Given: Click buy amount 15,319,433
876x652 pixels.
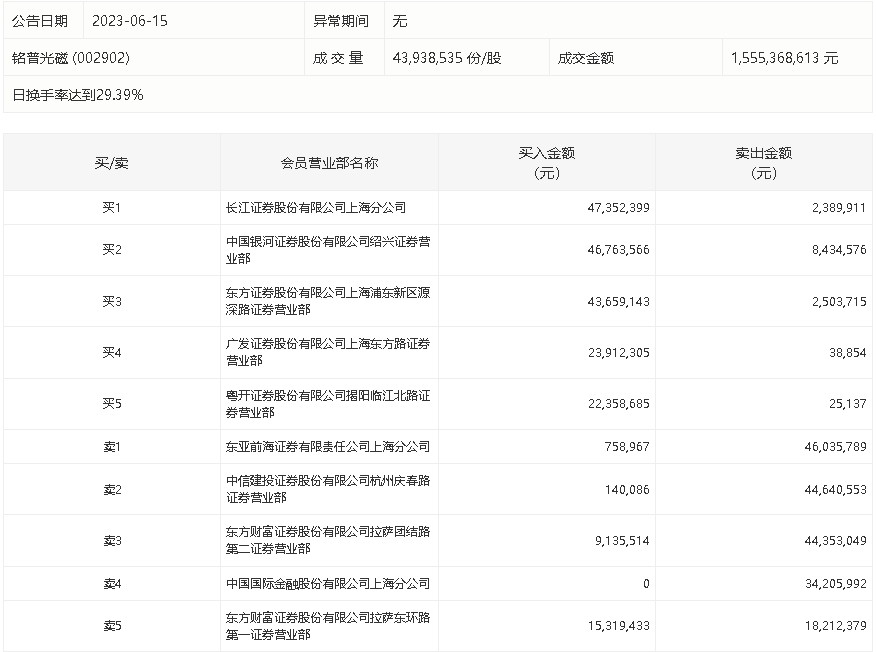Looking at the screenshot, I should [x=618, y=626].
